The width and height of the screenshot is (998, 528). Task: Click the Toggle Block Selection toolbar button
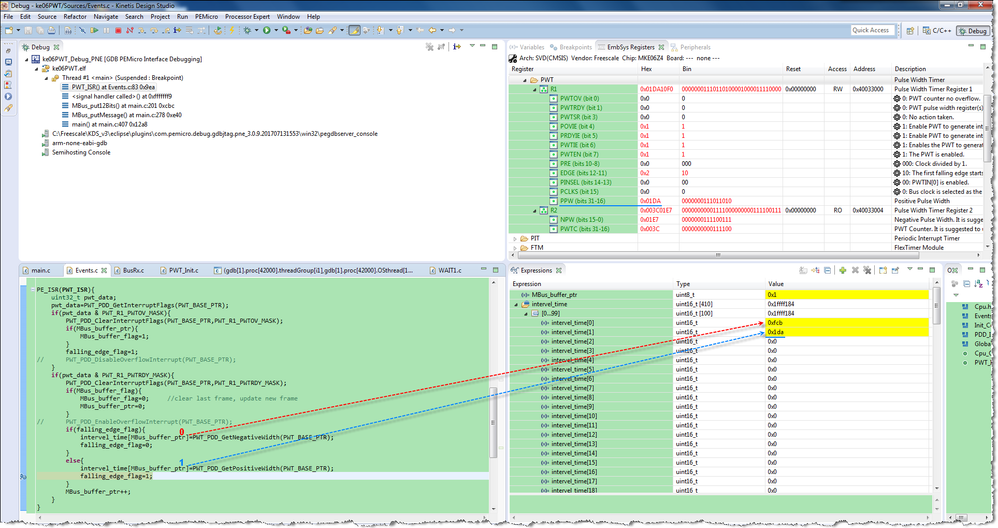click(367, 30)
